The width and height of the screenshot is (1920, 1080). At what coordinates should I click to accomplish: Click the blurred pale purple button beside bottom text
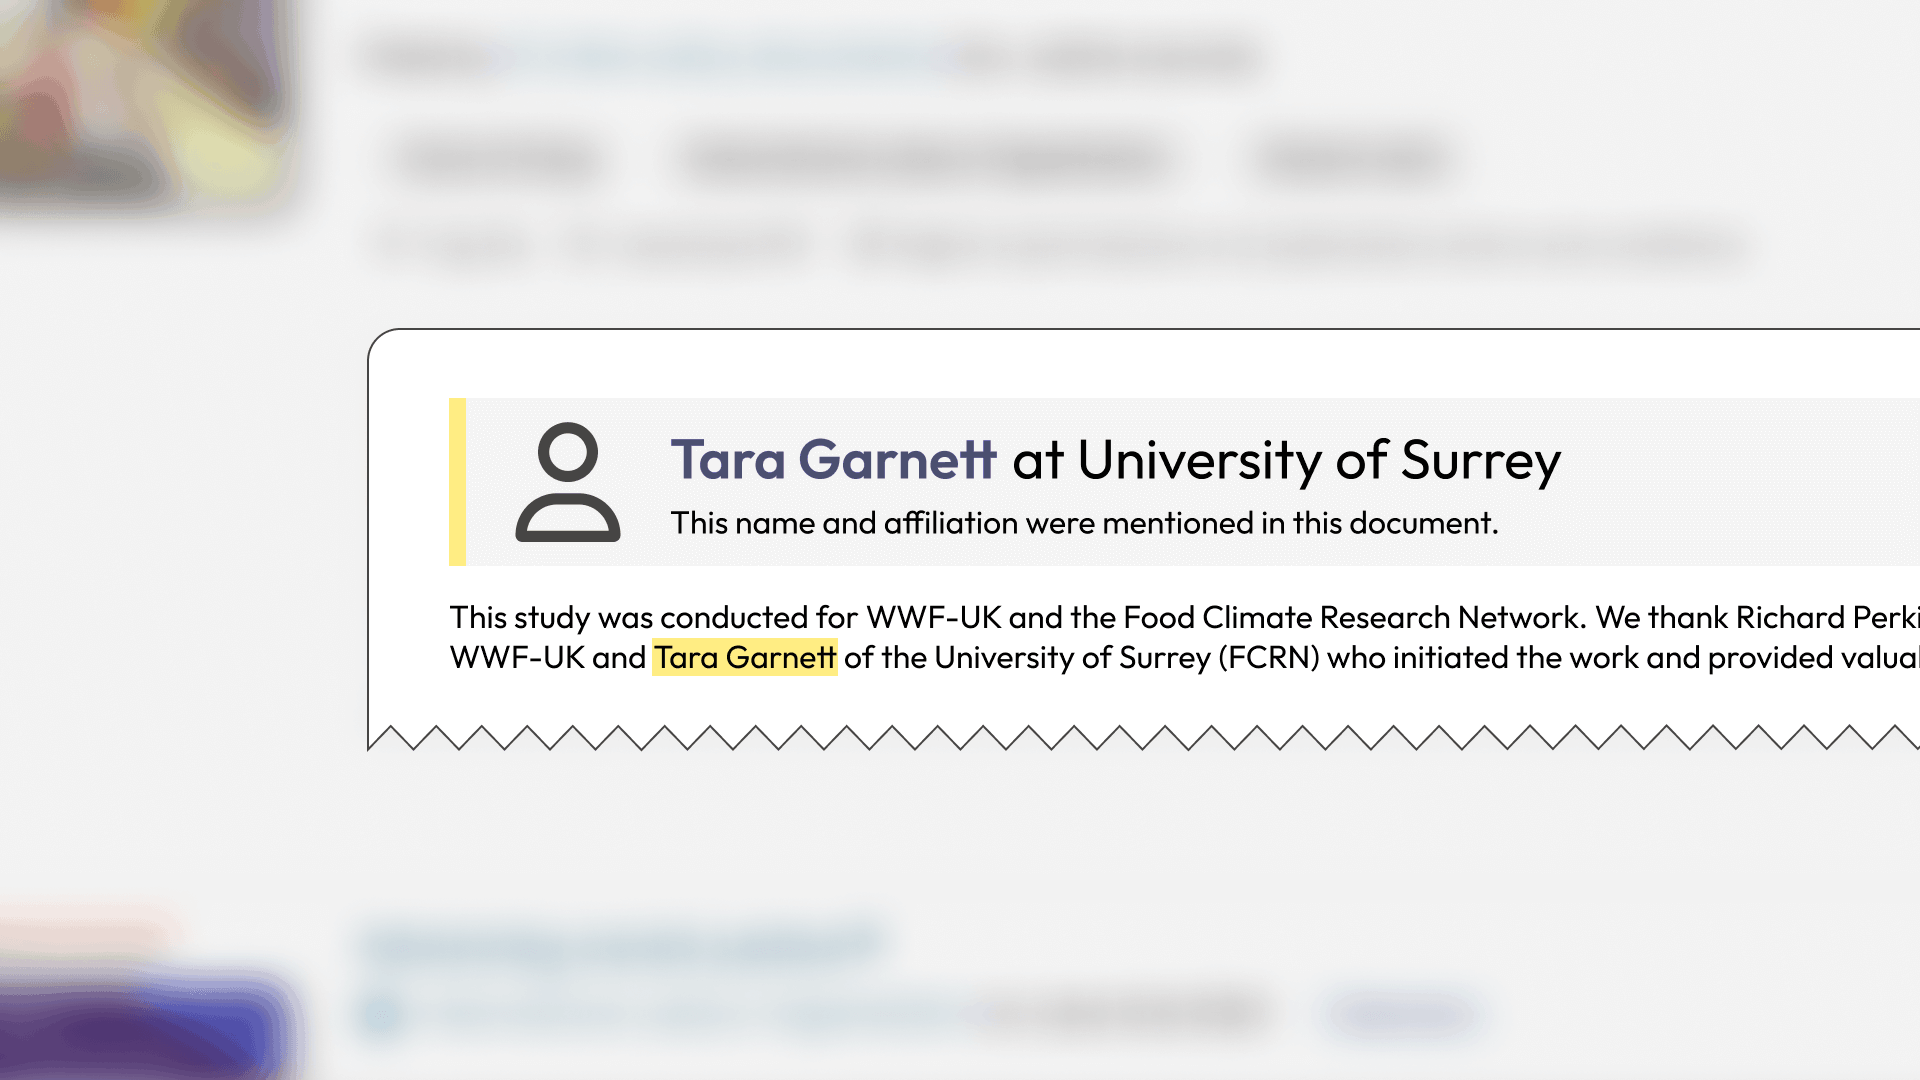pyautogui.click(x=1402, y=1014)
